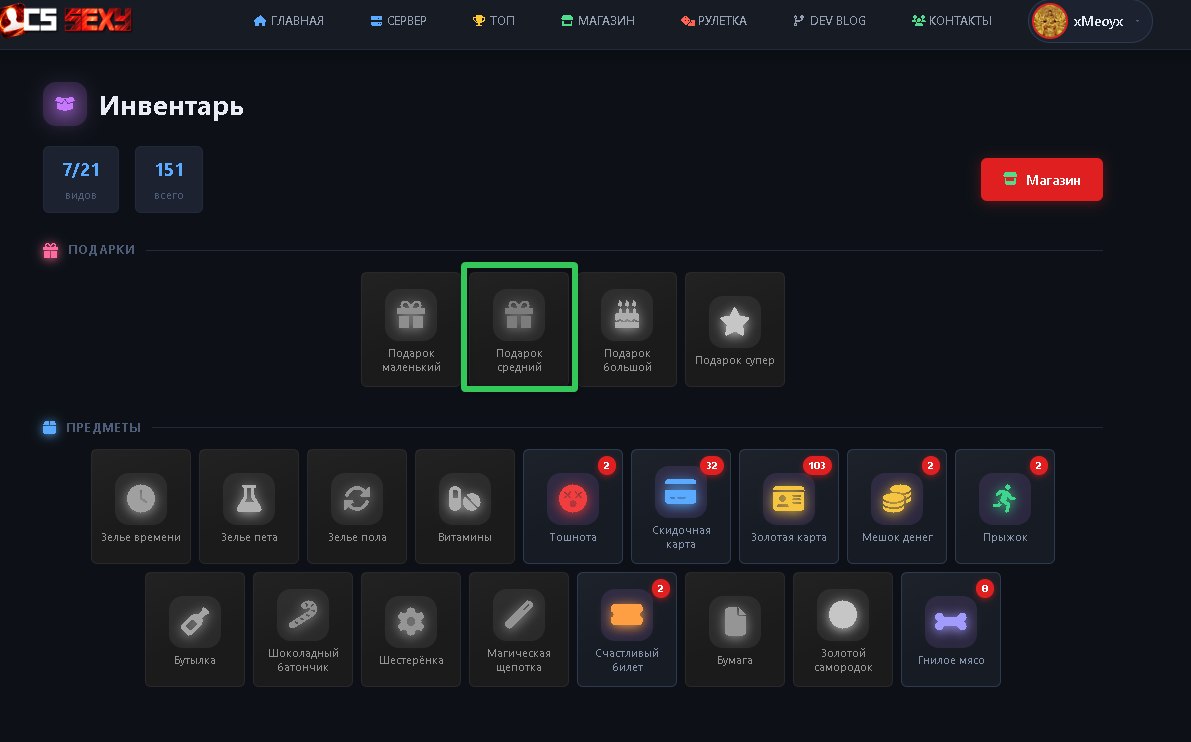Open the Скидочная карта item
Viewport: 1191px width, 742px height.
pyautogui.click(x=681, y=507)
